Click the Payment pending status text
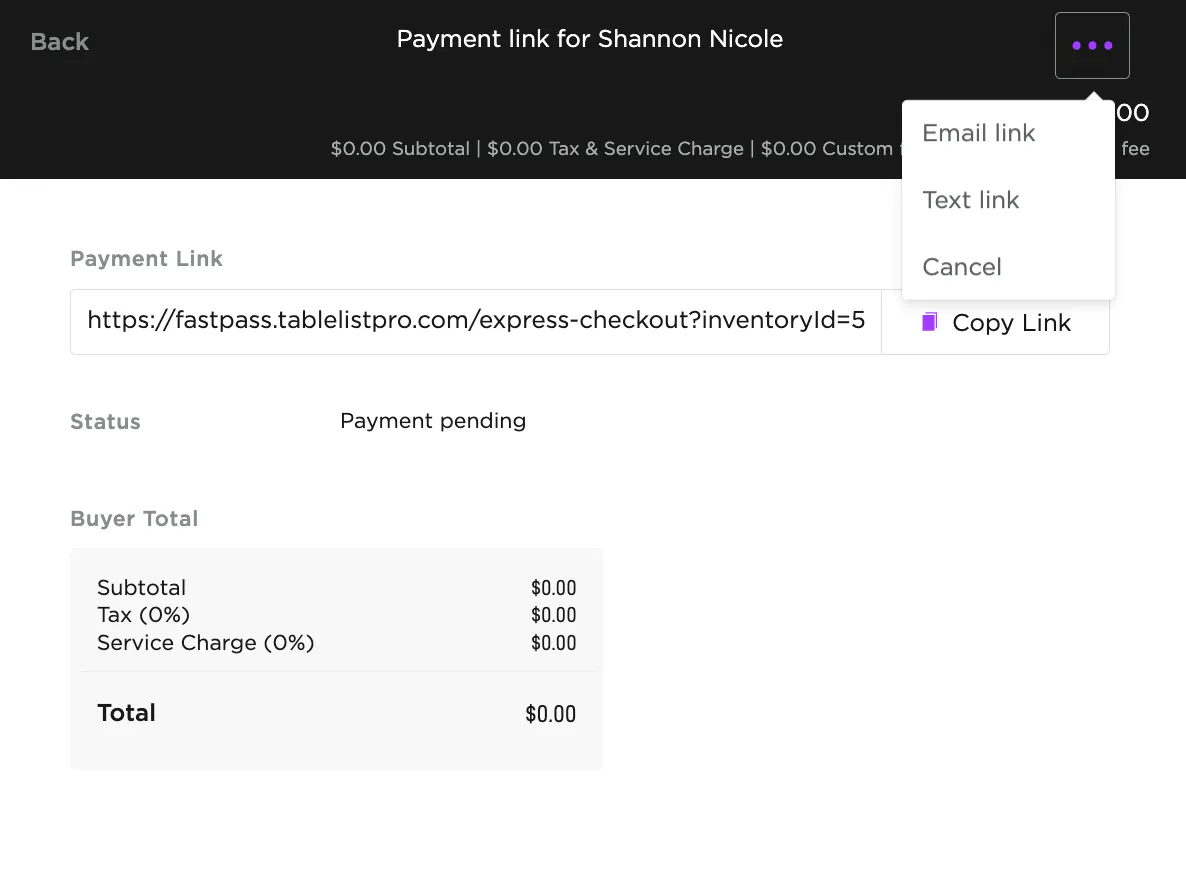The width and height of the screenshot is (1186, 880). coord(433,421)
